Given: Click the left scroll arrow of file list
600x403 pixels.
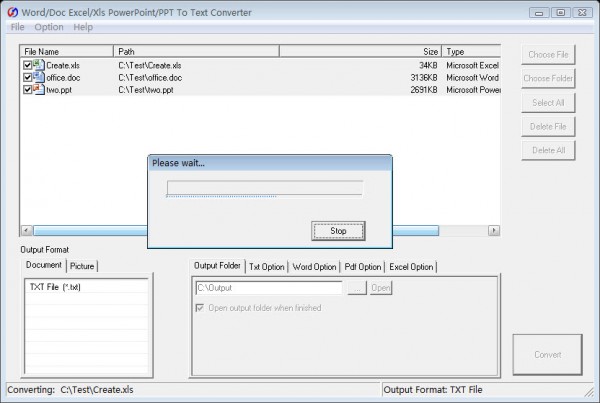Looking at the screenshot, I should [26, 230].
